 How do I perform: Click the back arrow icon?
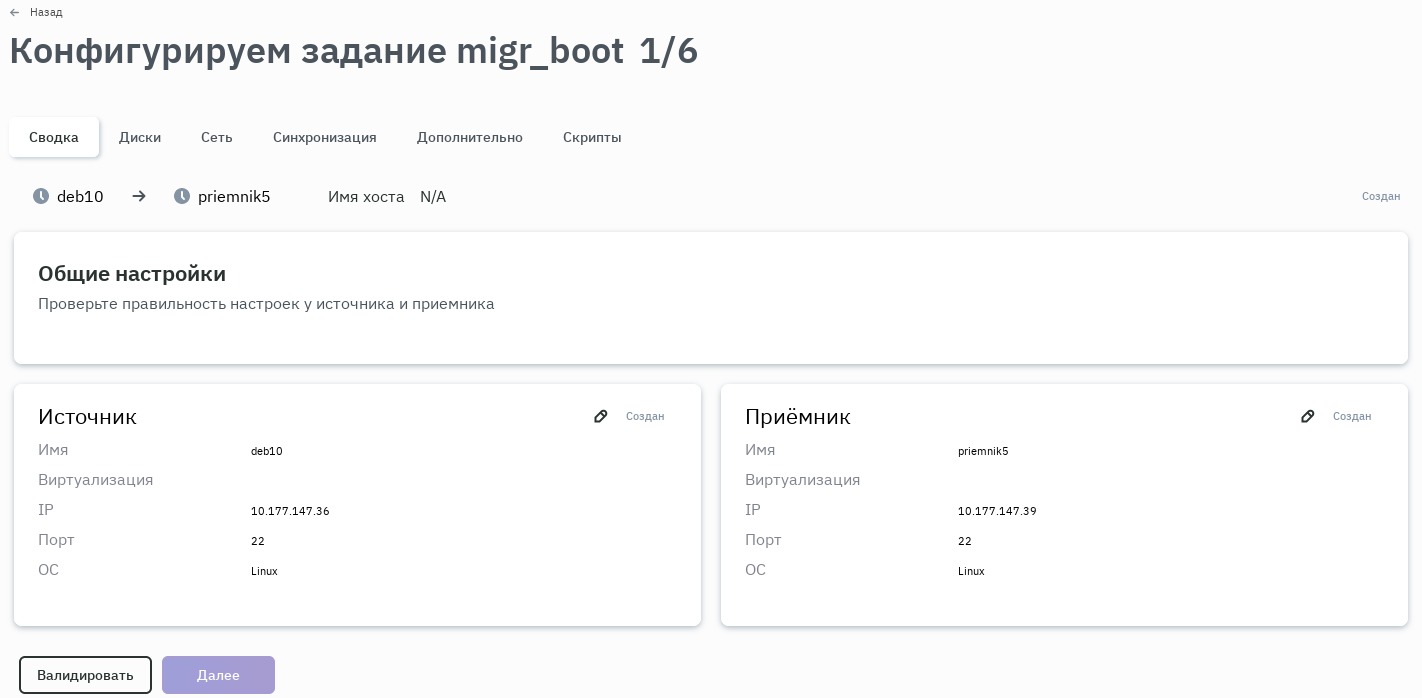pos(15,13)
